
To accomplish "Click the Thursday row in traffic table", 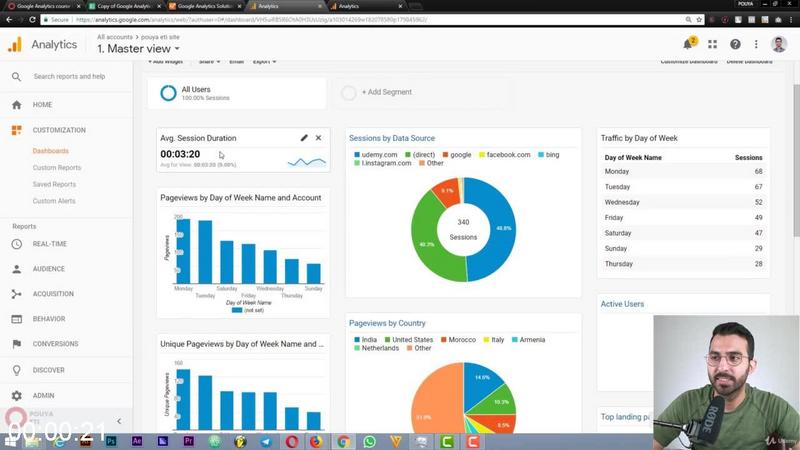I will [683, 264].
